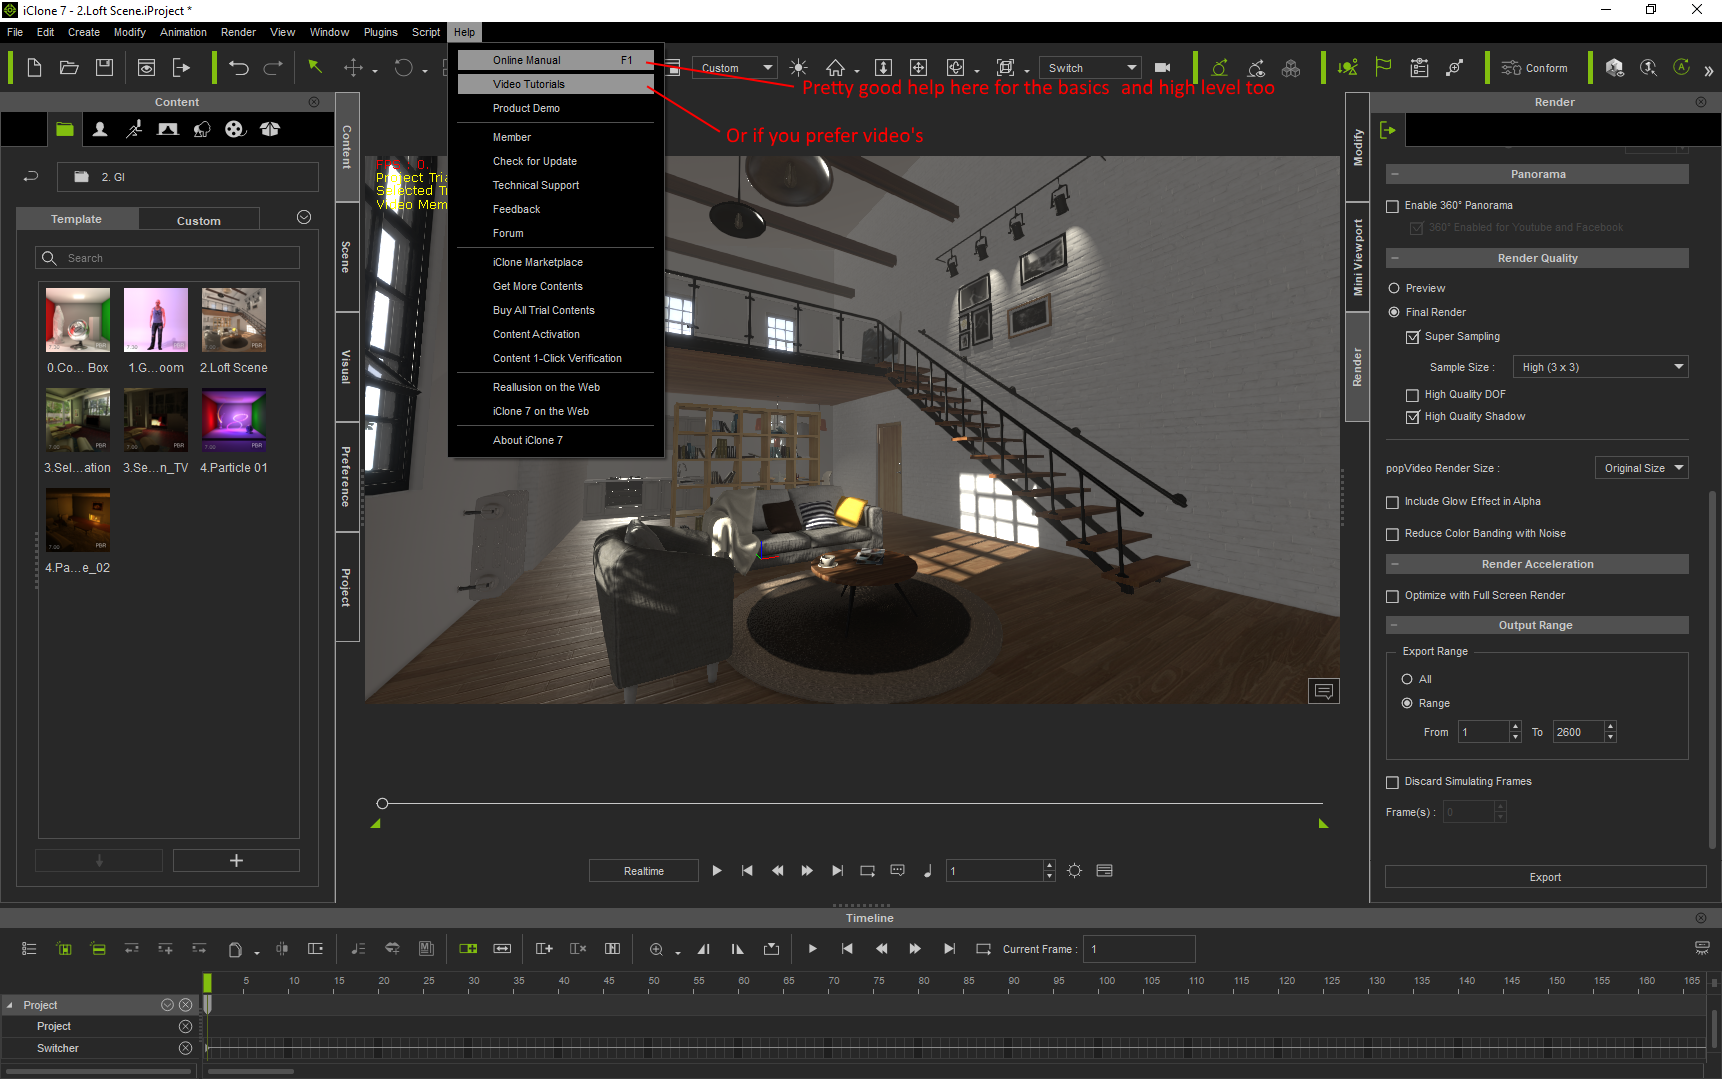
Task: Click the Home camera view icon
Action: pos(835,68)
